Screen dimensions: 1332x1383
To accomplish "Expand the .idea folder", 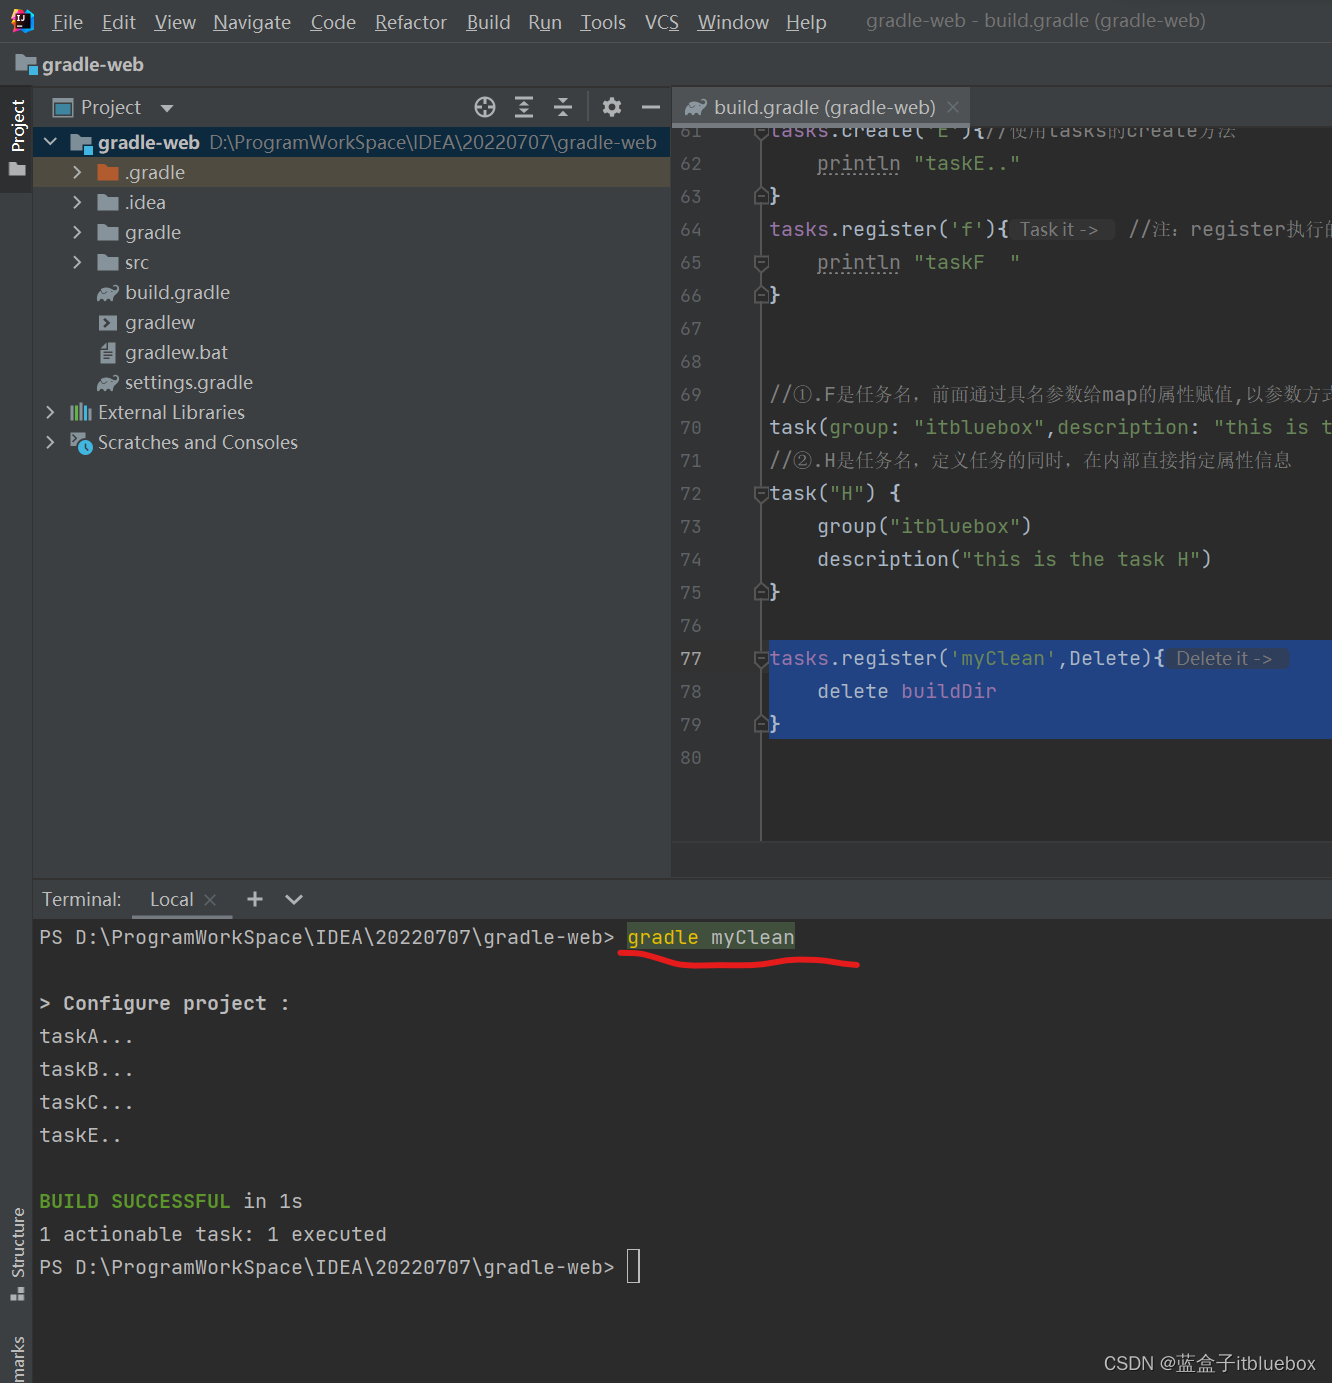I will click(77, 202).
